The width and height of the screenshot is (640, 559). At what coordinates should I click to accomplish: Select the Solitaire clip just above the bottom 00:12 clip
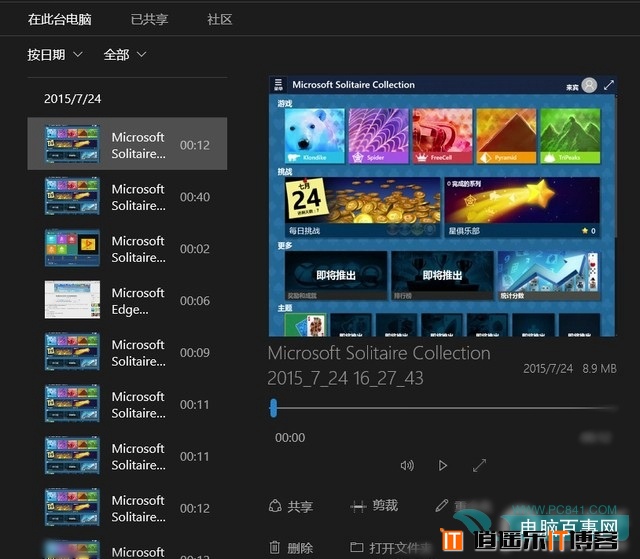(x=127, y=456)
